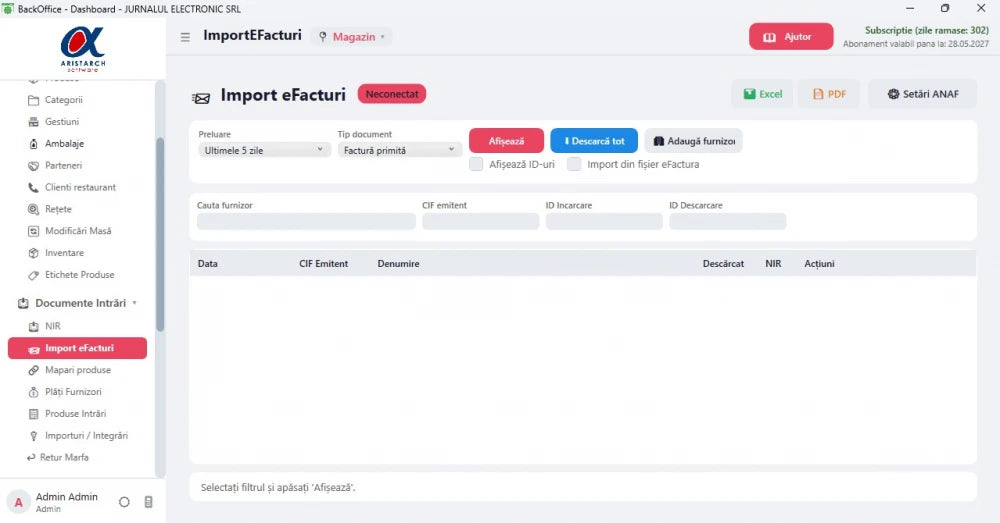This screenshot has width=1000, height=523.
Task: Toggle Import din fișier eFactura checkbox
Action: (574, 165)
